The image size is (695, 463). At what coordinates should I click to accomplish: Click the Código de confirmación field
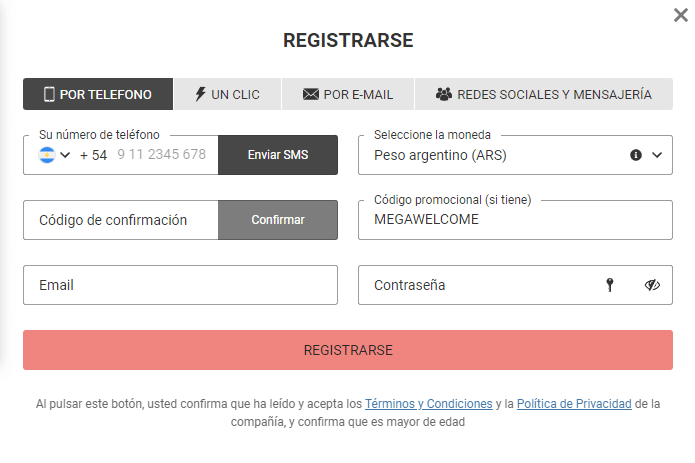pos(120,220)
